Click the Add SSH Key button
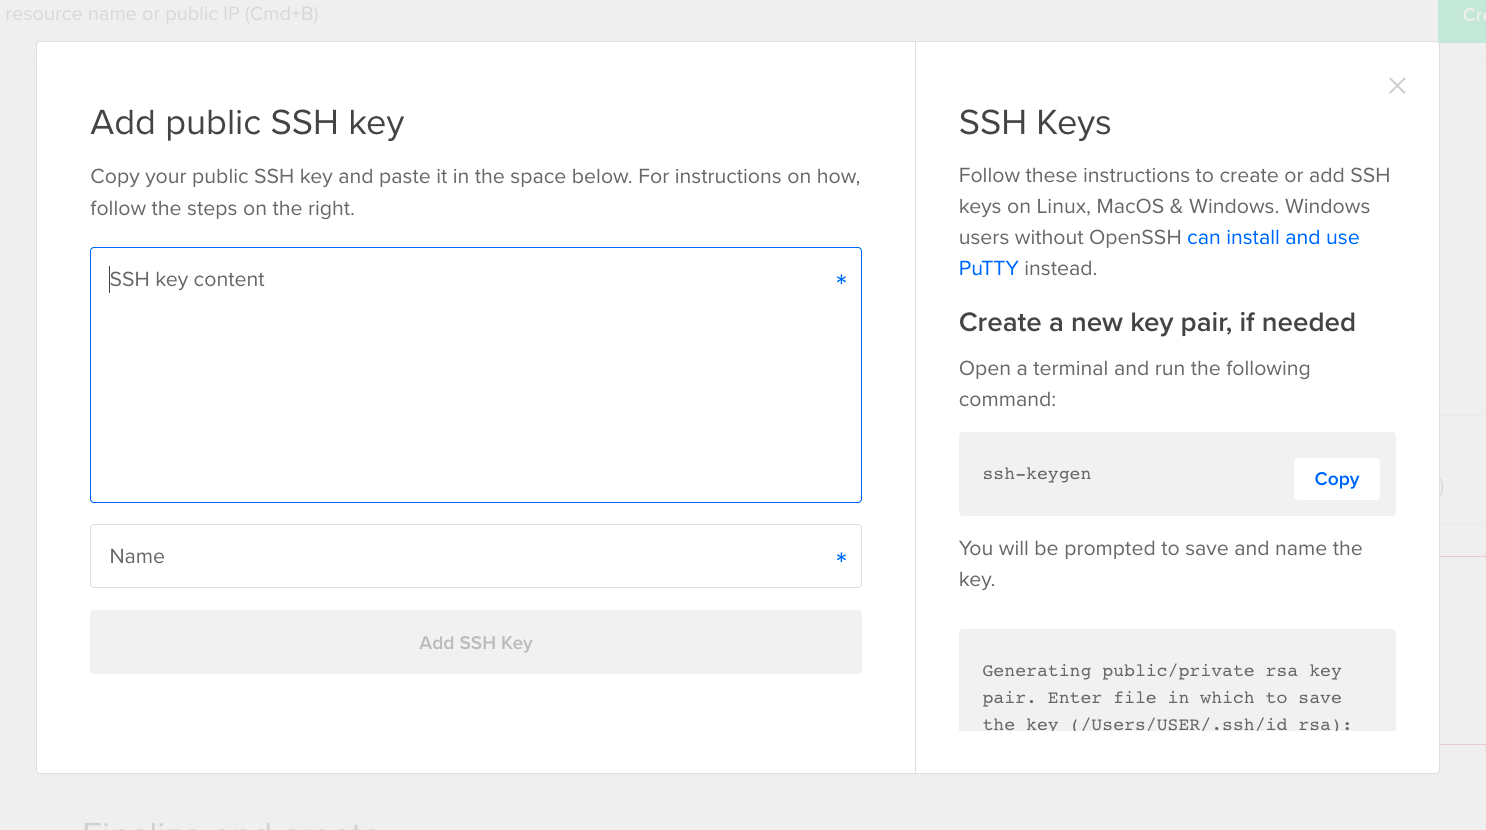The image size is (1486, 830). 475,642
